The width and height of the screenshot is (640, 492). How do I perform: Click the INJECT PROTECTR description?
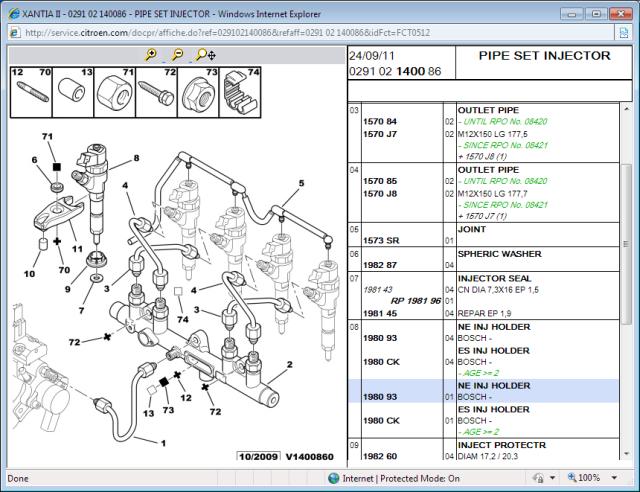(502, 445)
